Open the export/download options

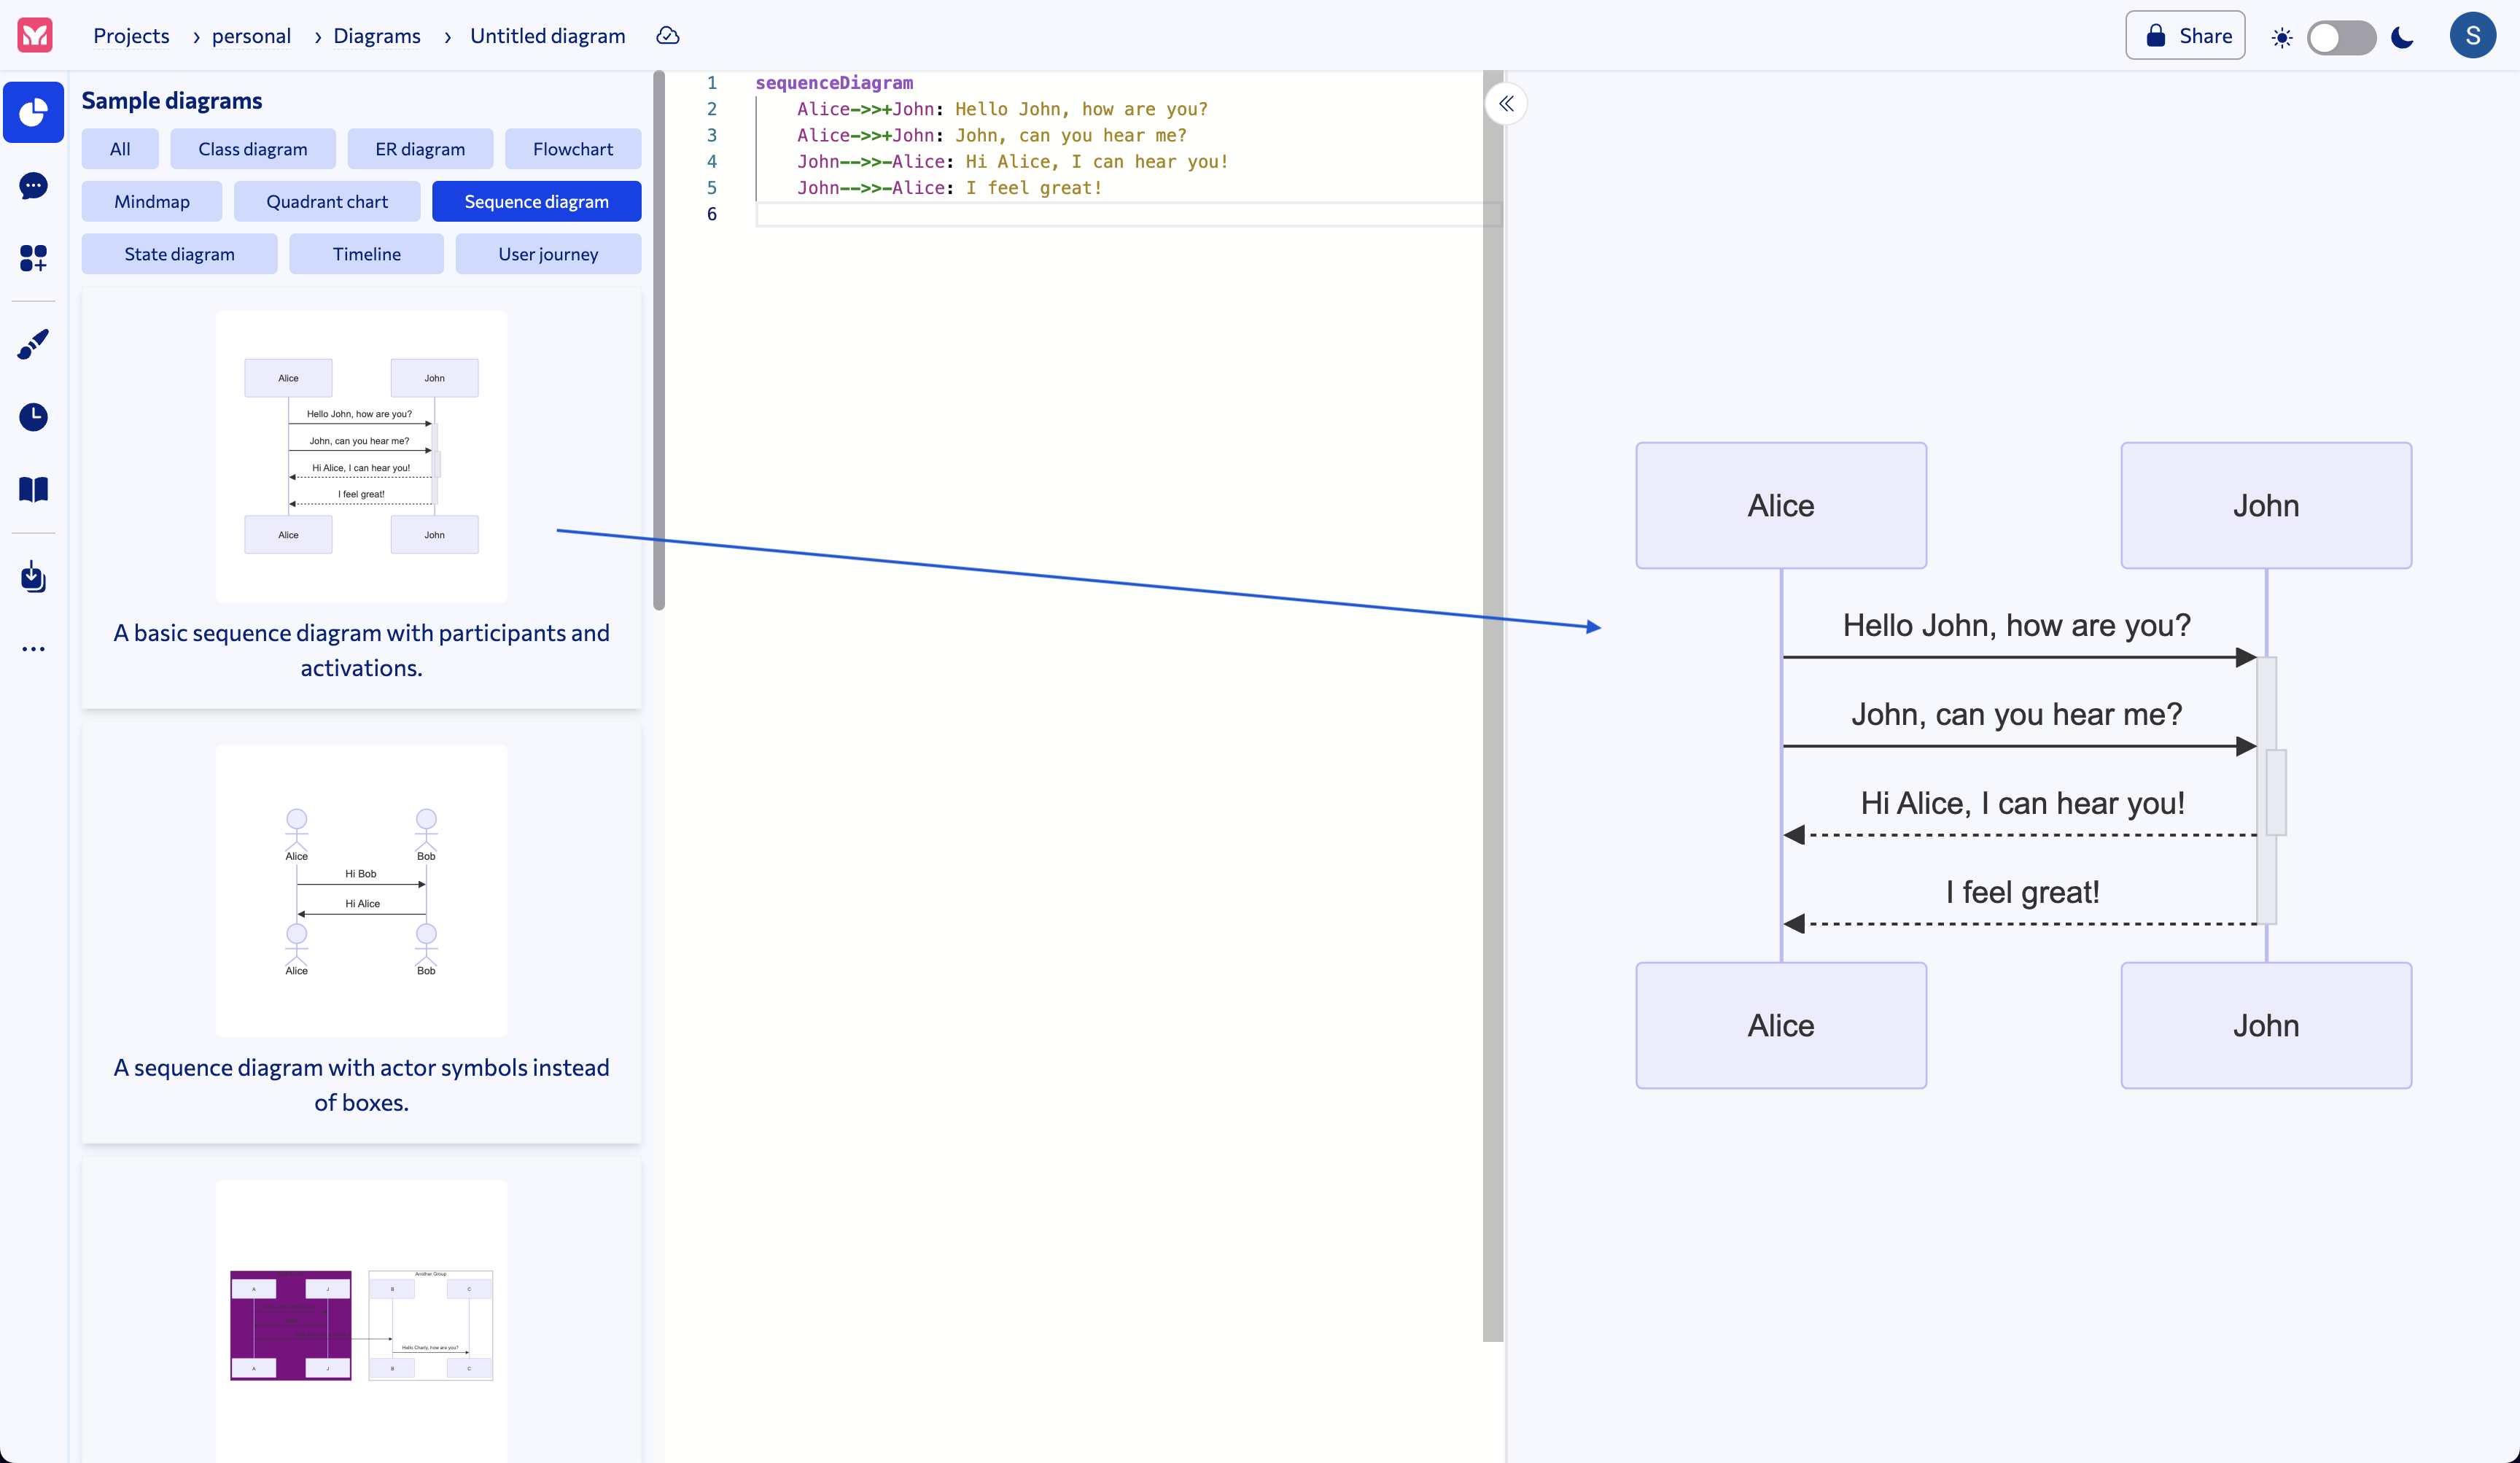pyautogui.click(x=33, y=577)
